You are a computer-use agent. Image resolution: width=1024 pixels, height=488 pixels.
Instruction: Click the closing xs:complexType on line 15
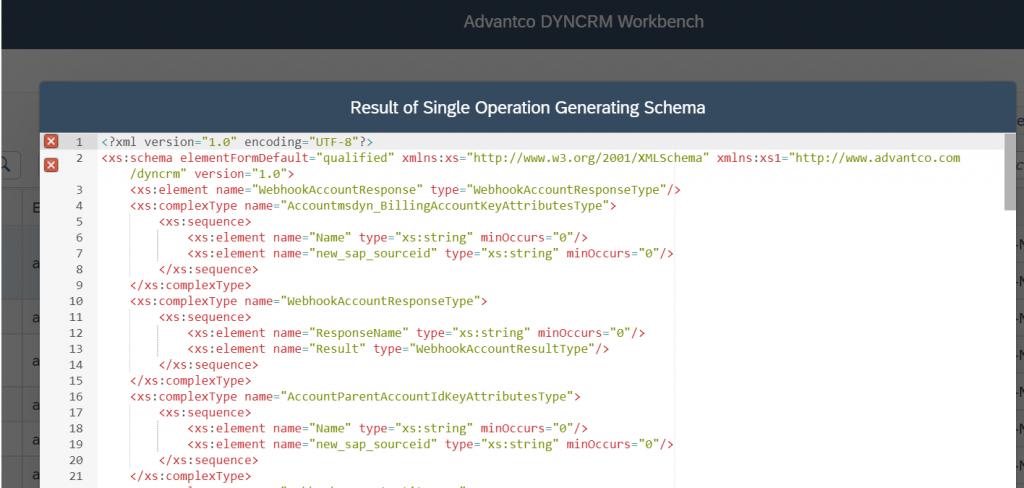(x=191, y=381)
